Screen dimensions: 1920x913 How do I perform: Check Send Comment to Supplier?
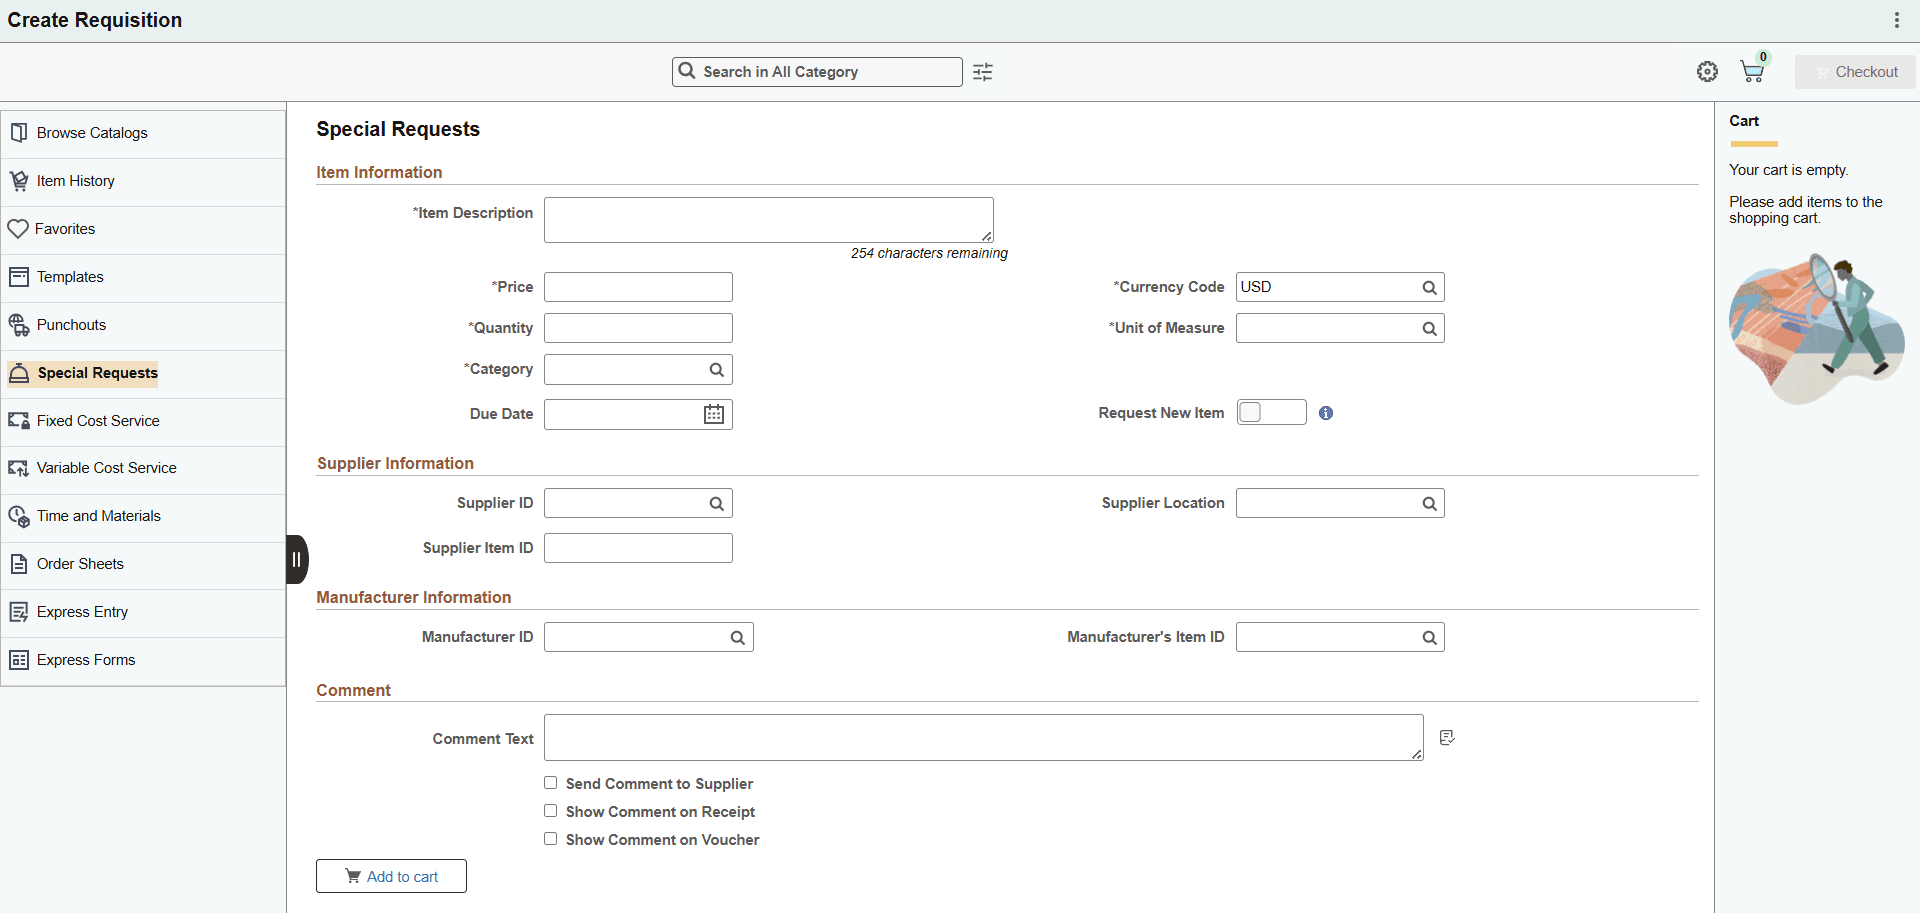click(551, 783)
